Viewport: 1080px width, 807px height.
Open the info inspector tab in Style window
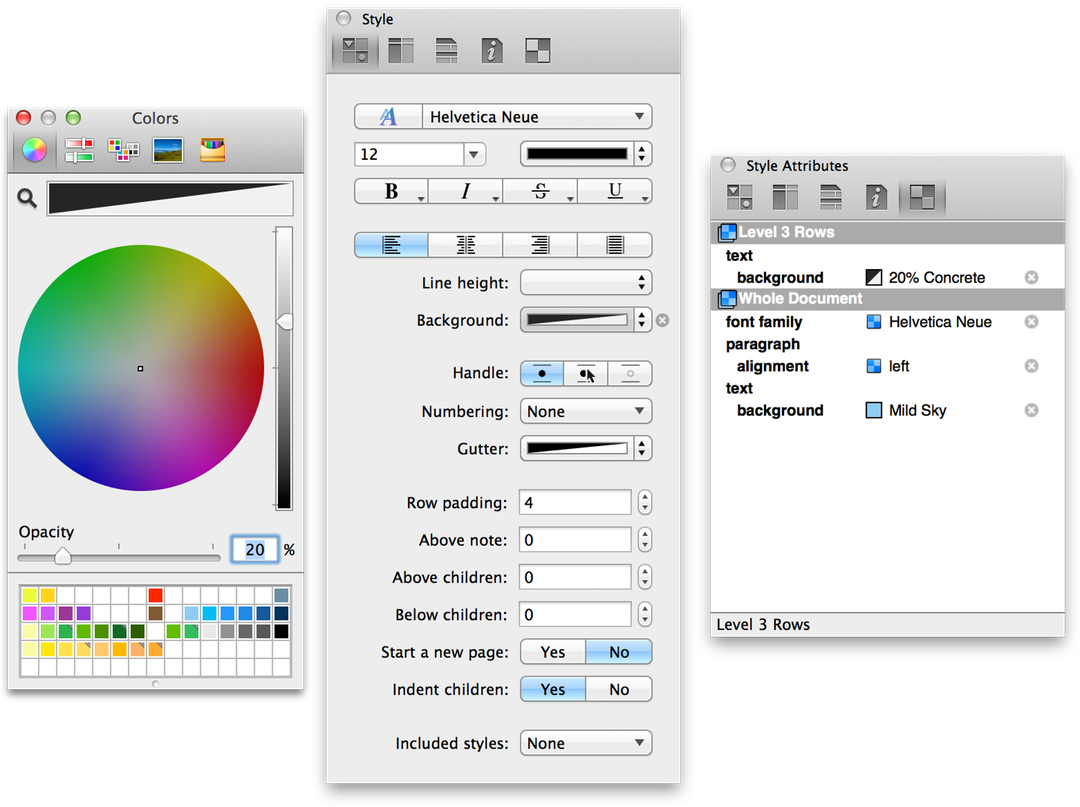(x=492, y=50)
